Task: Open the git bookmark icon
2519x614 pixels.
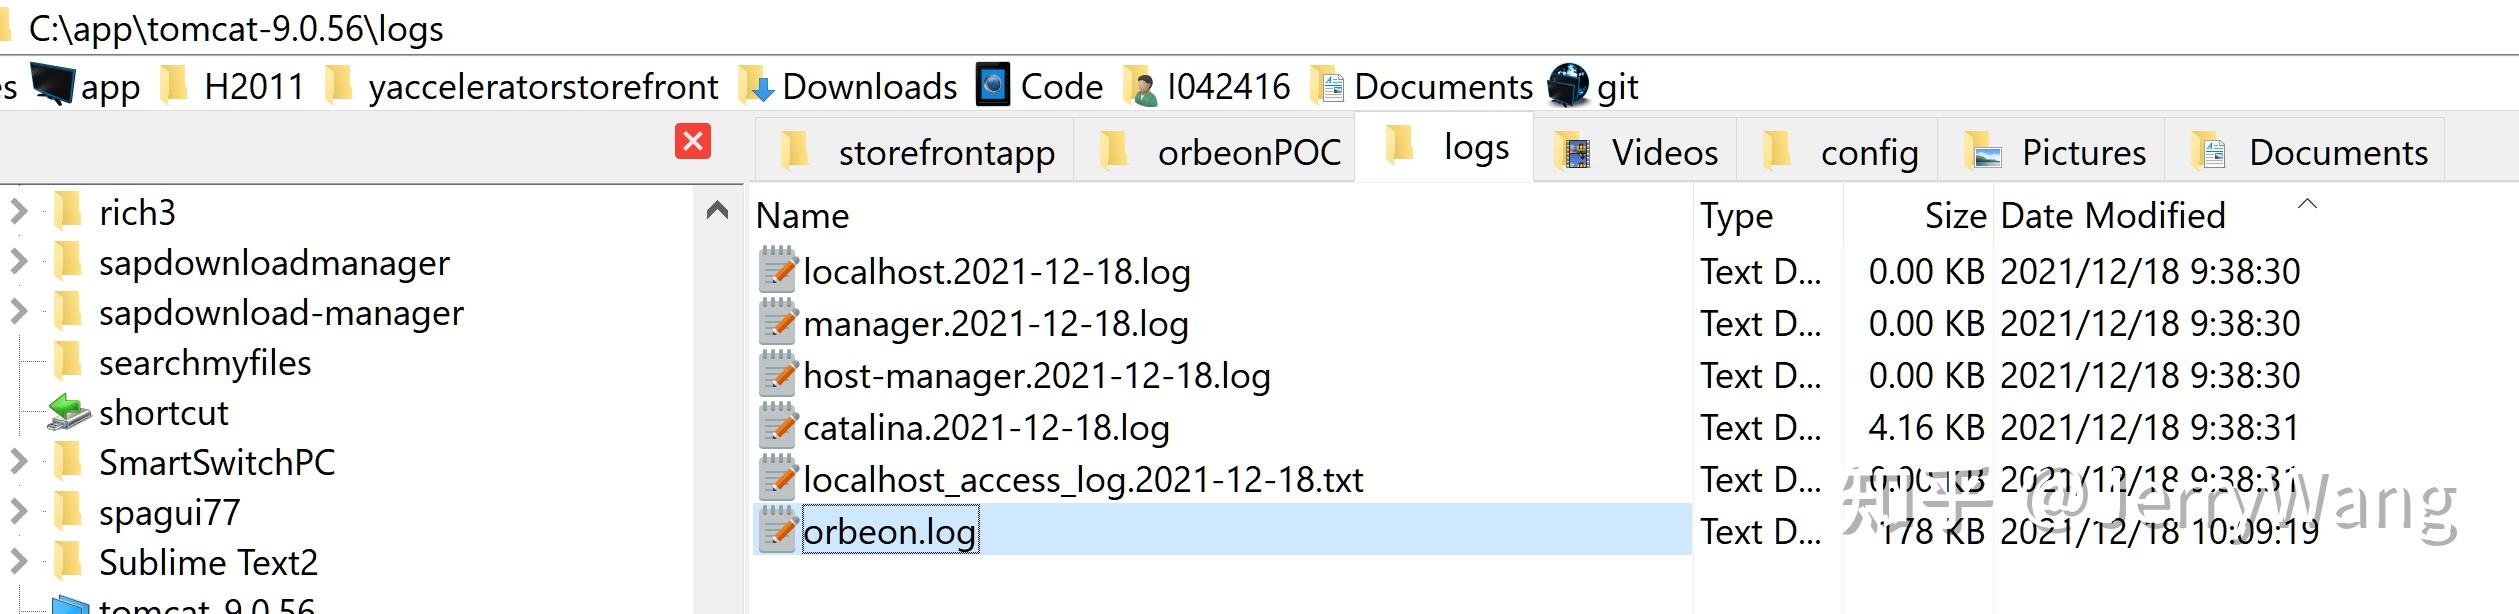Action: click(x=1567, y=85)
